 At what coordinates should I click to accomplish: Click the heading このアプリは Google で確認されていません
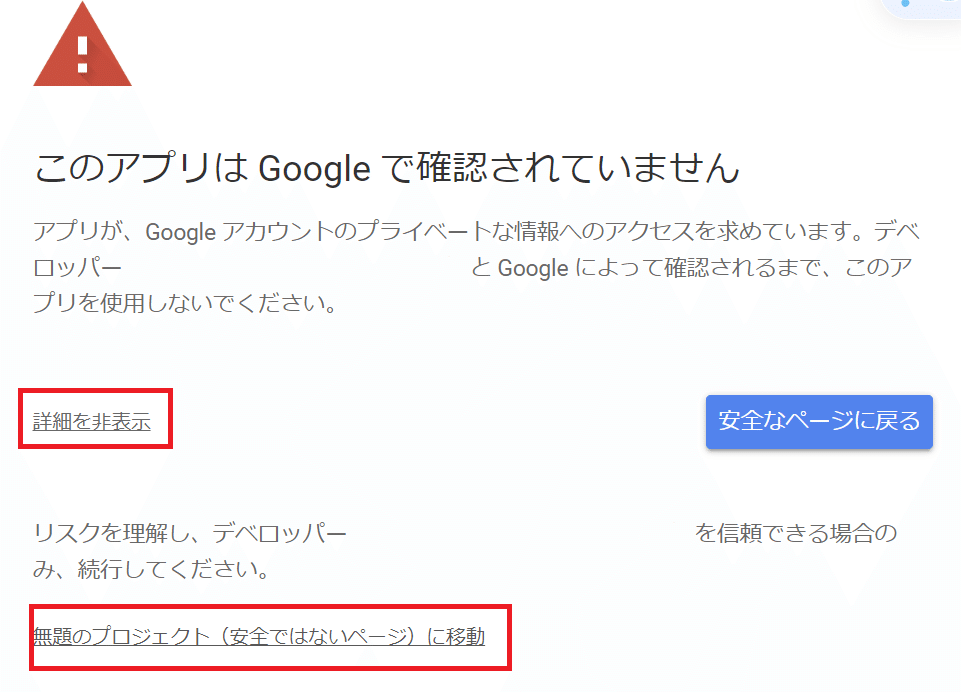pos(386,169)
